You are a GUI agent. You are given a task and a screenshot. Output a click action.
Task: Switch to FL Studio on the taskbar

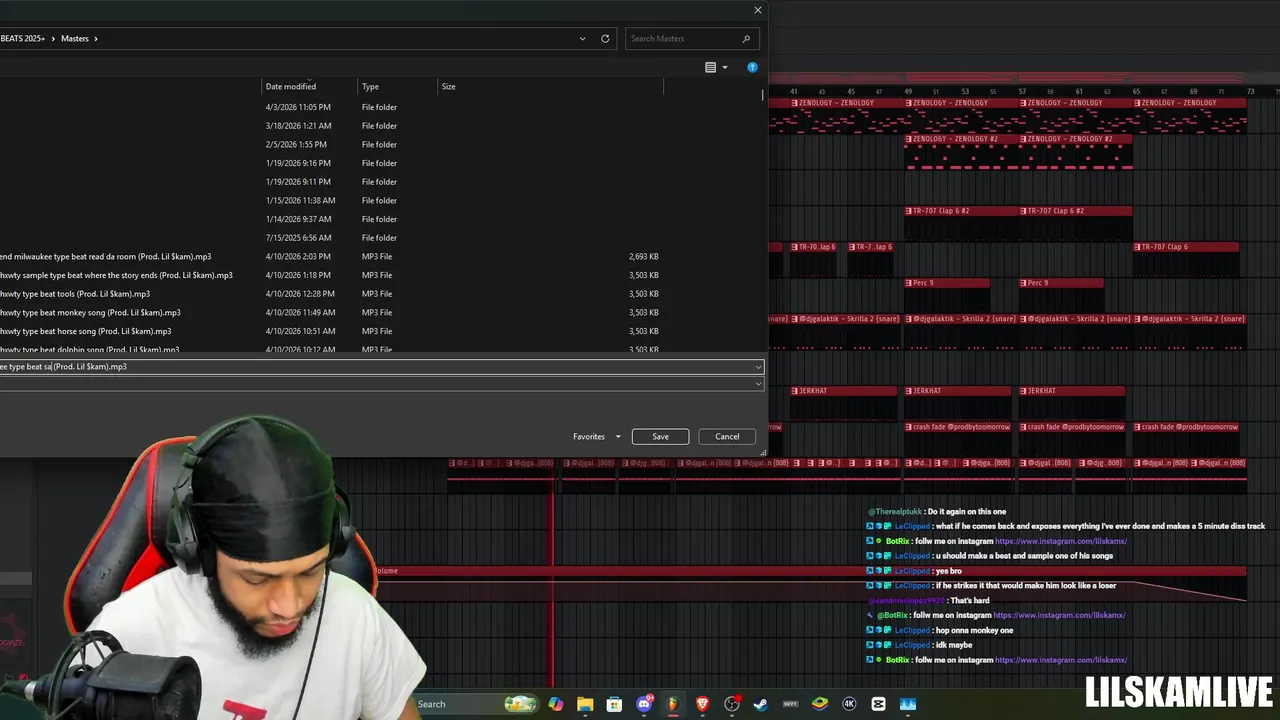point(673,704)
